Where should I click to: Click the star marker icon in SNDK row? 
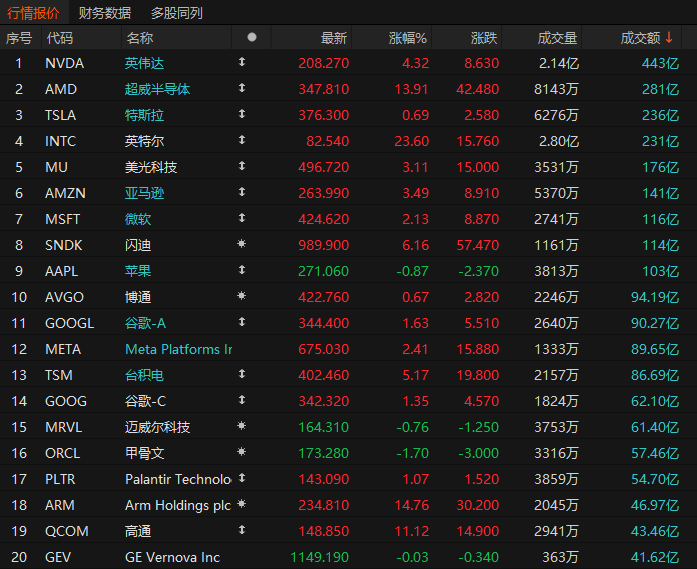pyautogui.click(x=241, y=244)
